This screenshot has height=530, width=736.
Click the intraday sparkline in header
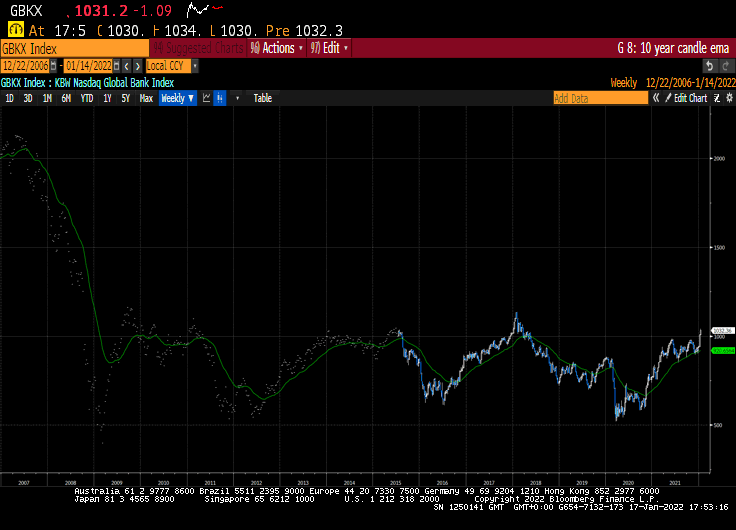[205, 9]
